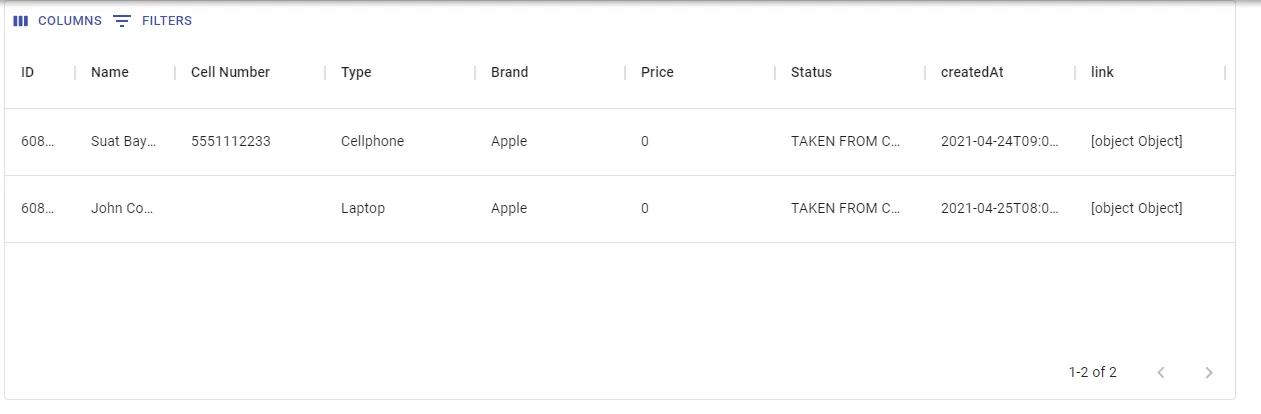Click the Cellphone type cell

tap(373, 142)
